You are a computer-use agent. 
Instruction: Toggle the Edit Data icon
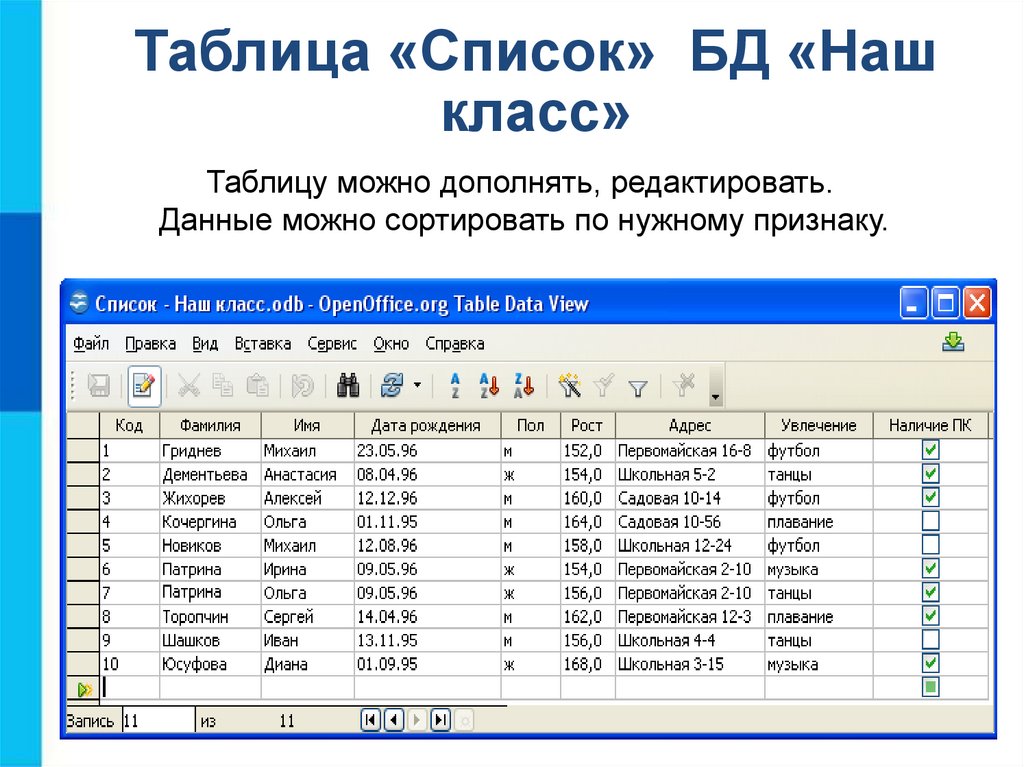(x=144, y=386)
